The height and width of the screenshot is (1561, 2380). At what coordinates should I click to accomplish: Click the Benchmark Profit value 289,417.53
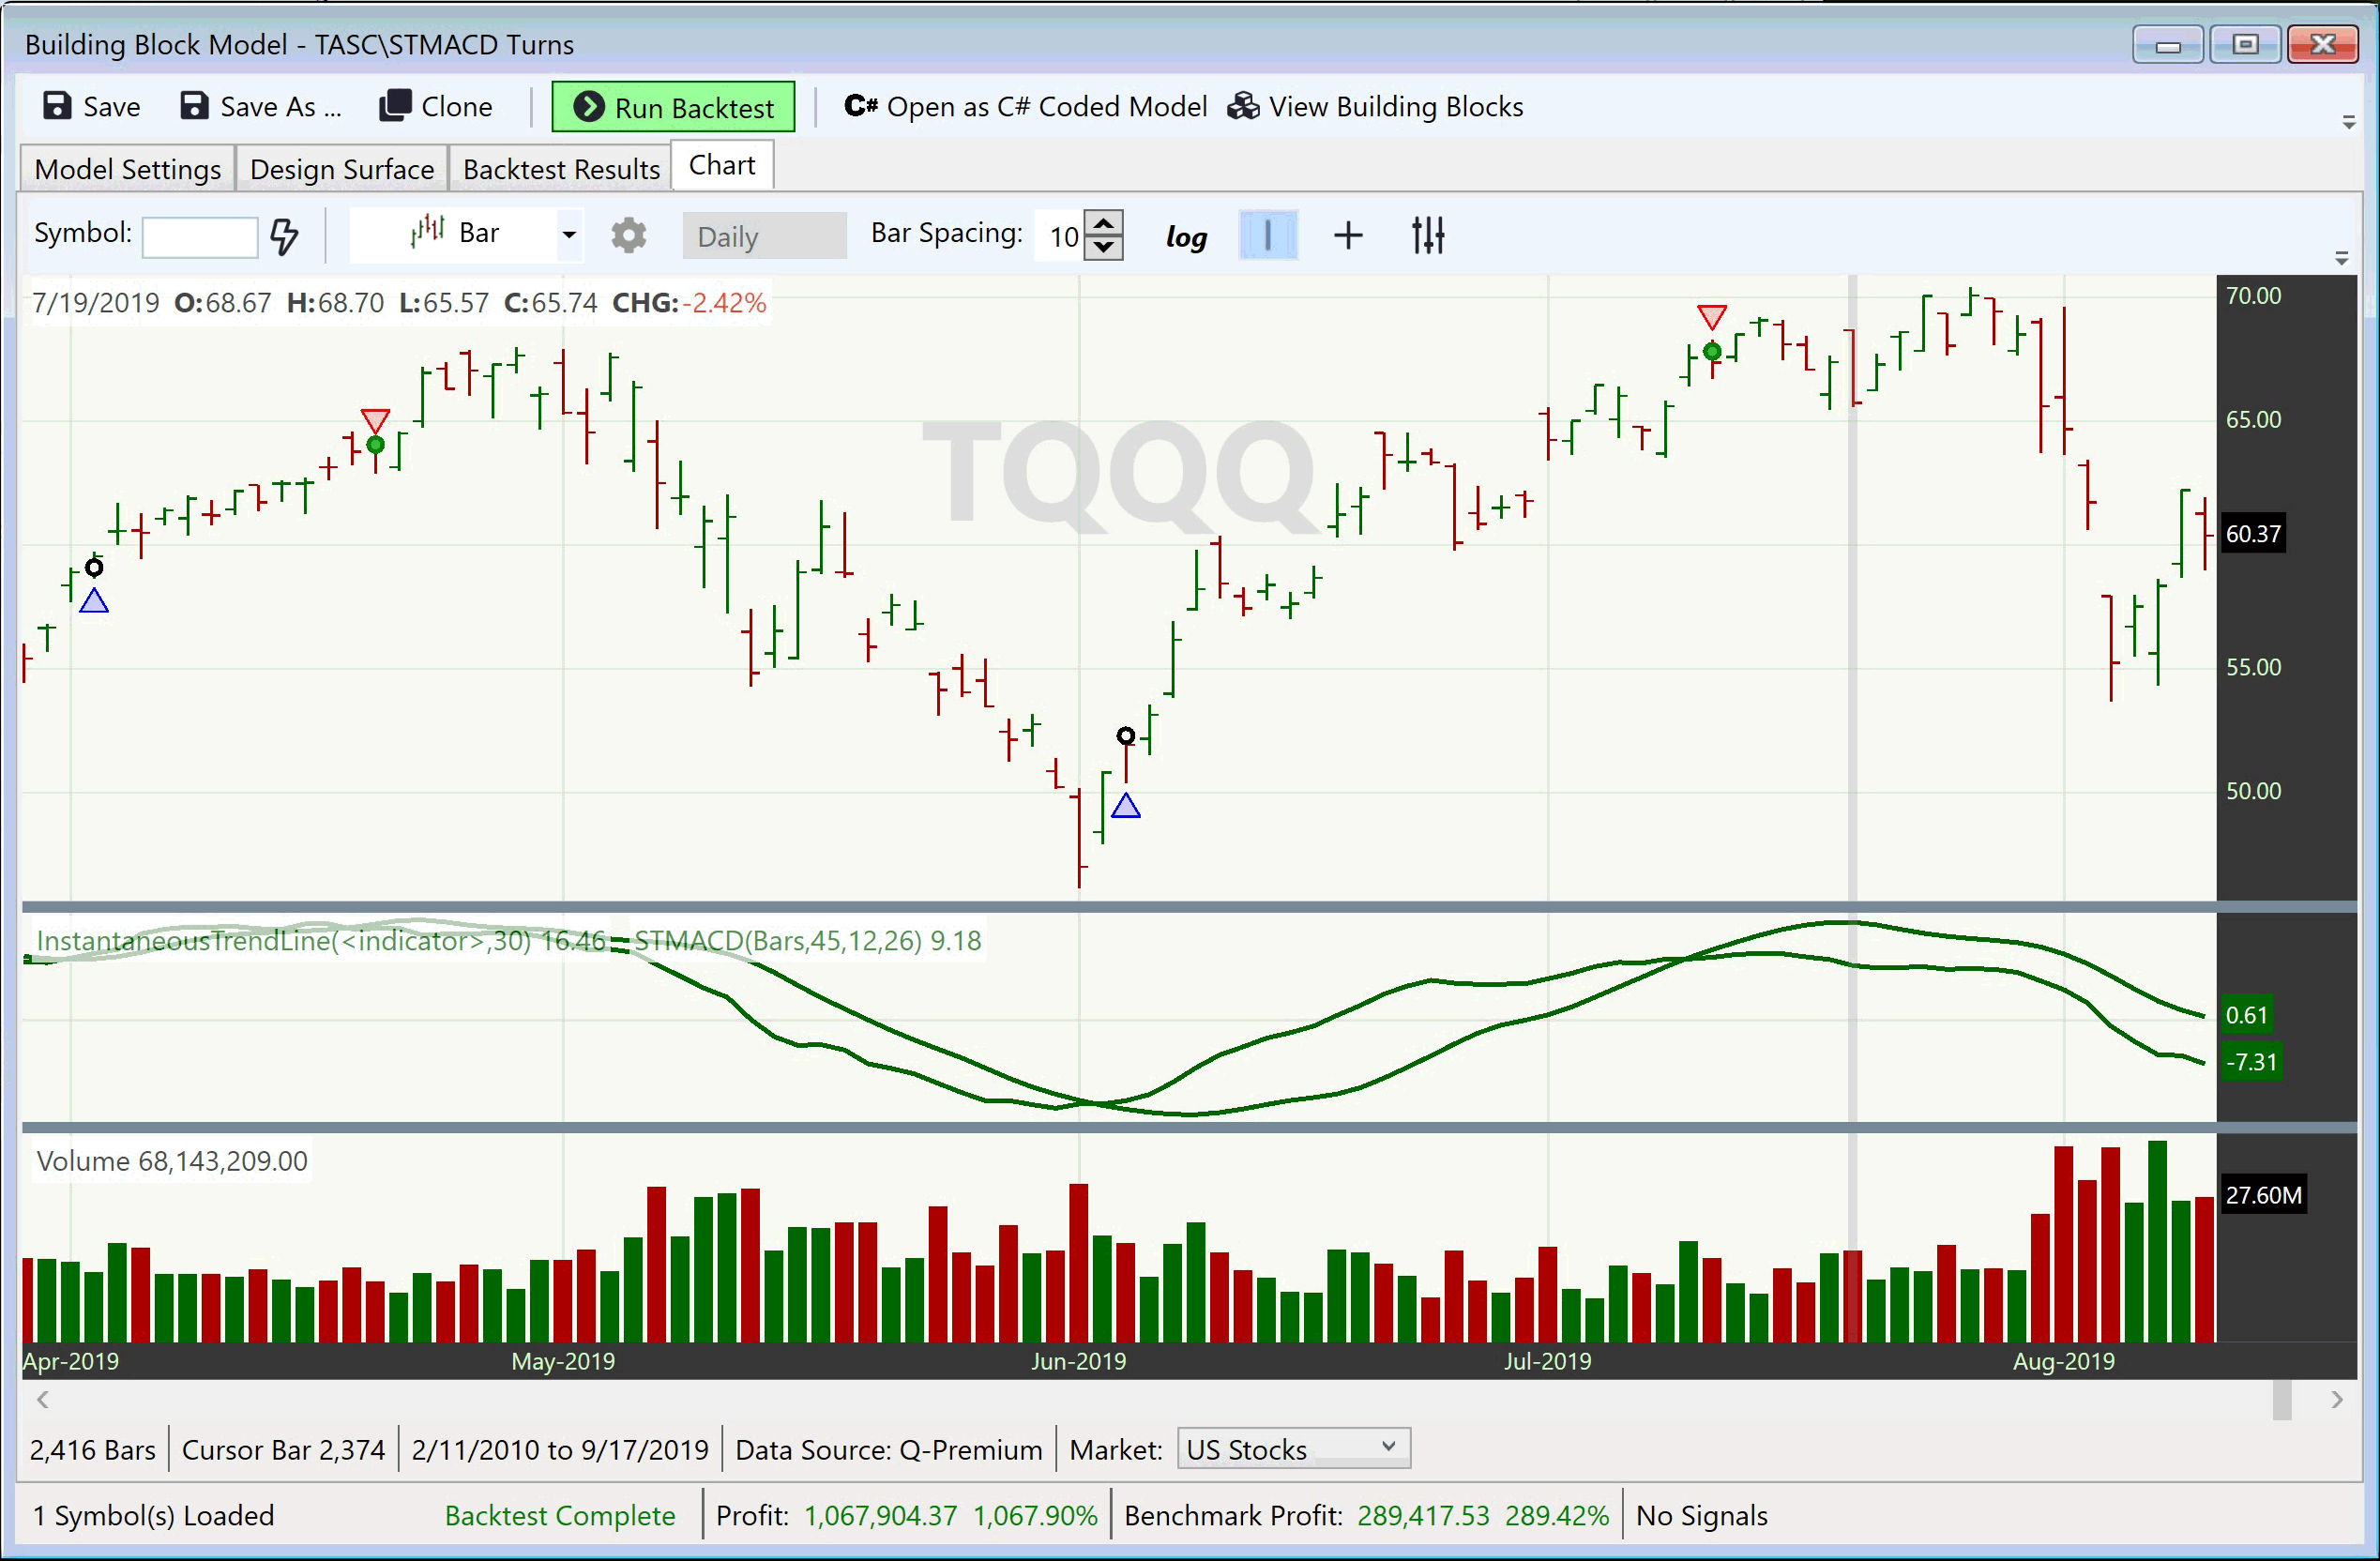pyautogui.click(x=1423, y=1516)
